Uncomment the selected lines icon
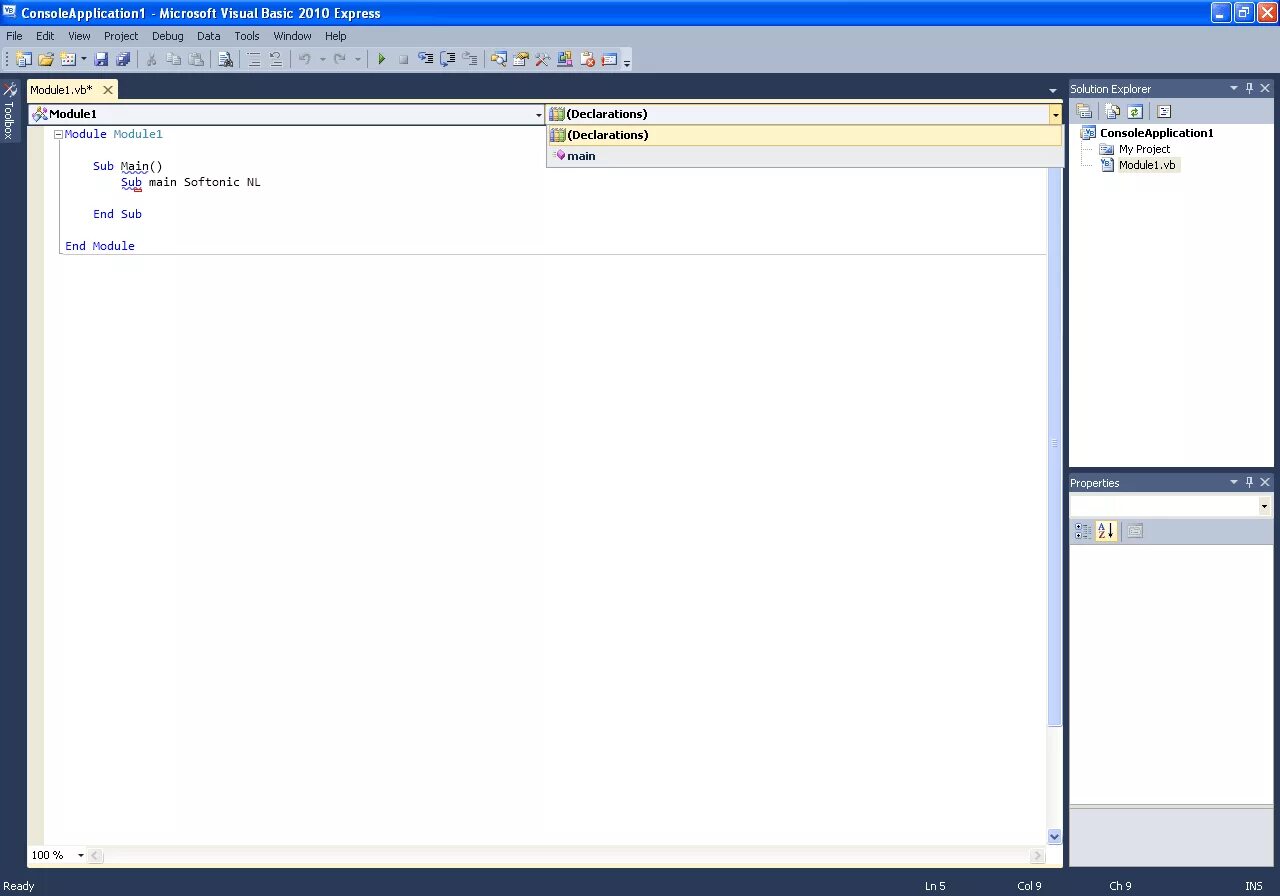This screenshot has height=896, width=1280. [276, 59]
